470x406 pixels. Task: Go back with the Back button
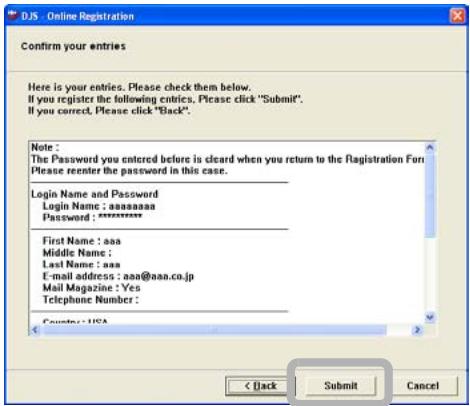(x=260, y=386)
